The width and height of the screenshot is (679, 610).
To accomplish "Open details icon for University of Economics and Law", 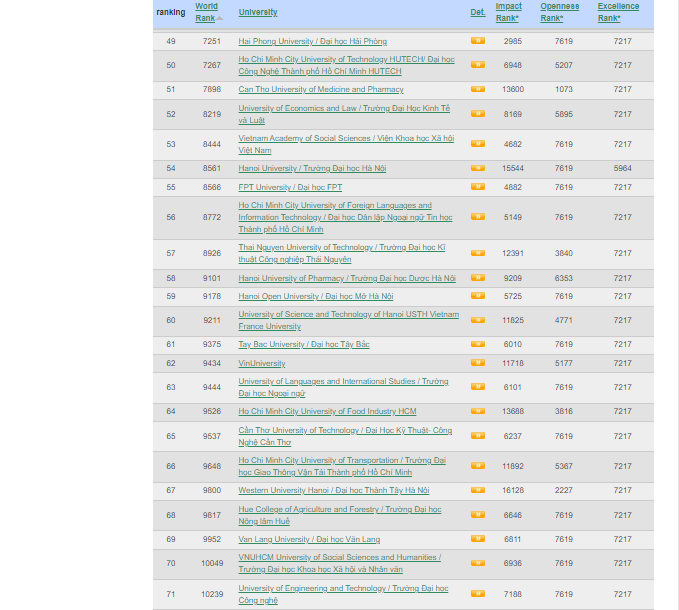I will pos(478,114).
